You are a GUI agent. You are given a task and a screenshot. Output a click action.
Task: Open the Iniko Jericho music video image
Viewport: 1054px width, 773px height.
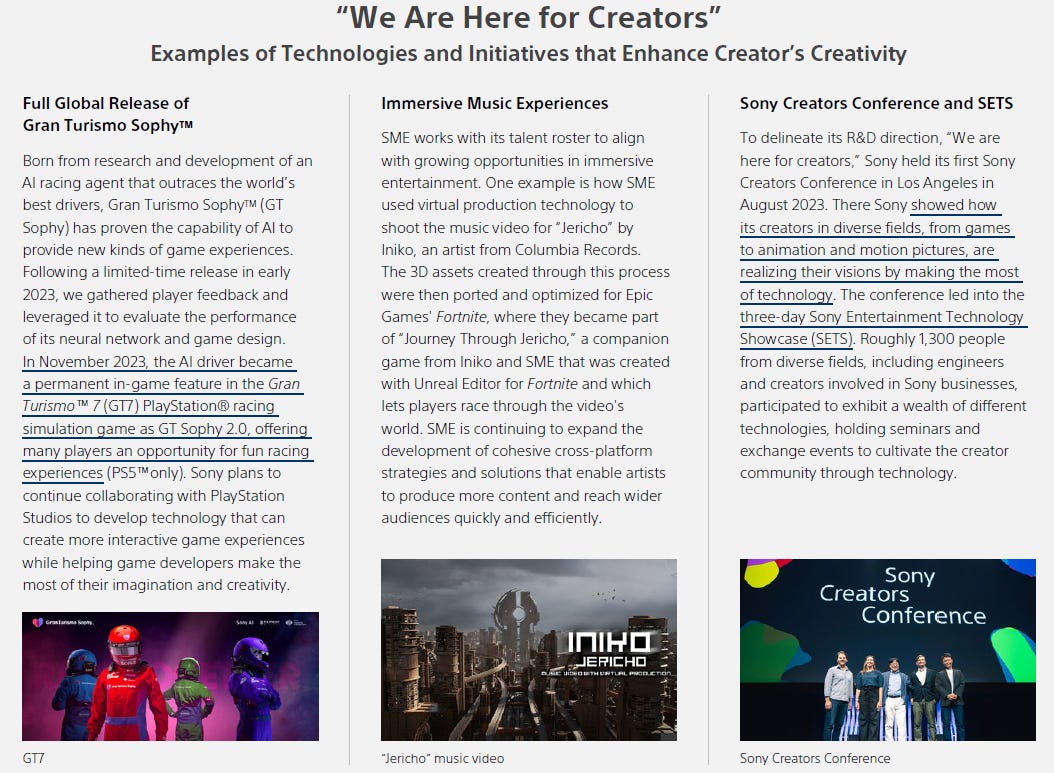click(x=529, y=650)
